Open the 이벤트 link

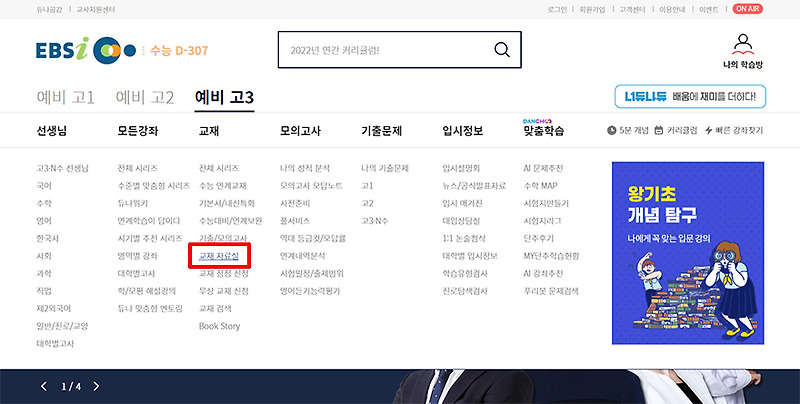click(709, 10)
